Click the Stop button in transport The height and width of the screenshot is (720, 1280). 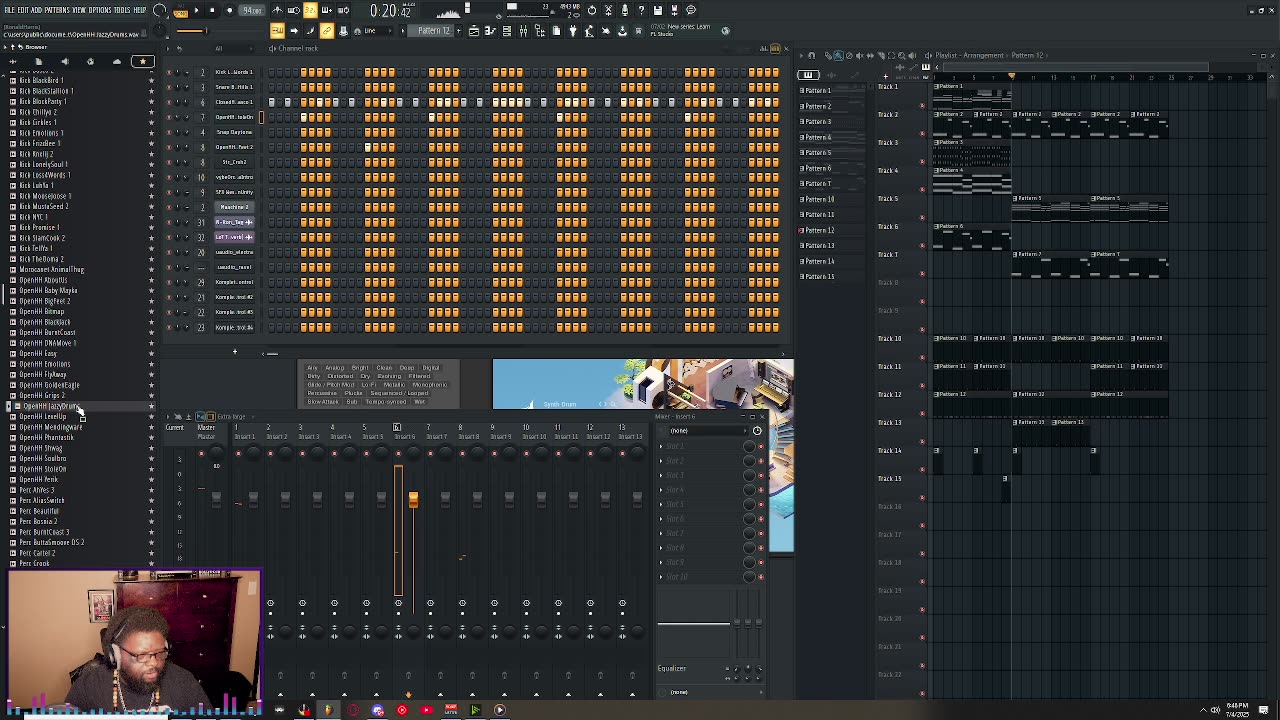point(212,11)
